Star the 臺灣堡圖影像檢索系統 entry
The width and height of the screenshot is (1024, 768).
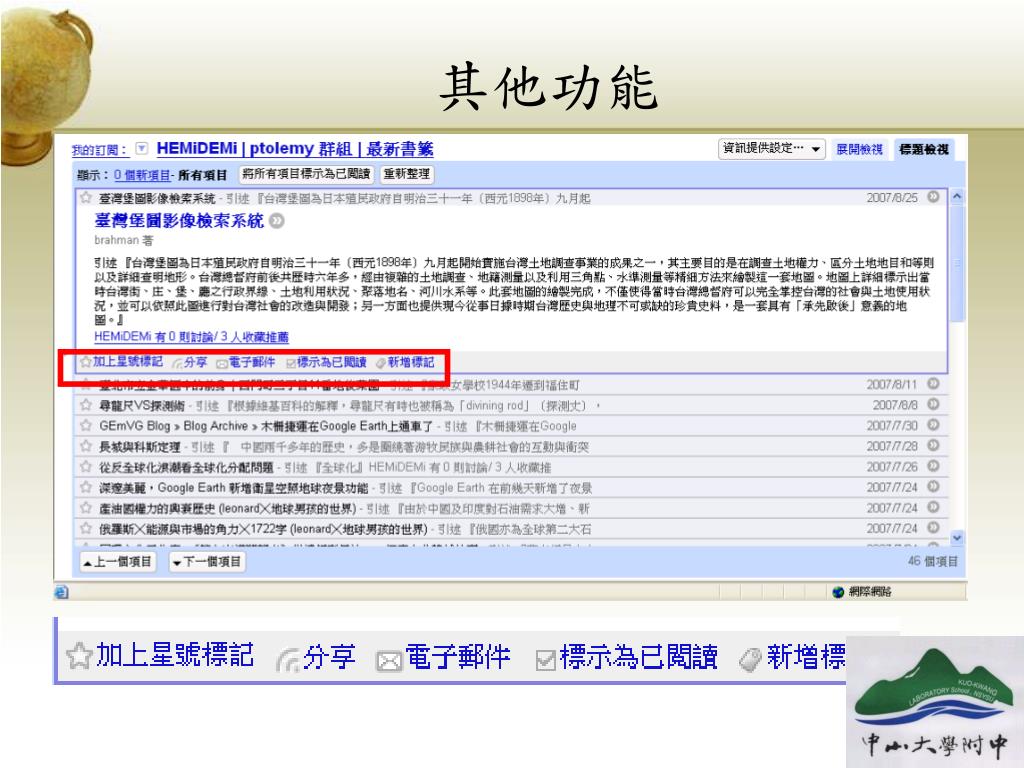coord(86,197)
